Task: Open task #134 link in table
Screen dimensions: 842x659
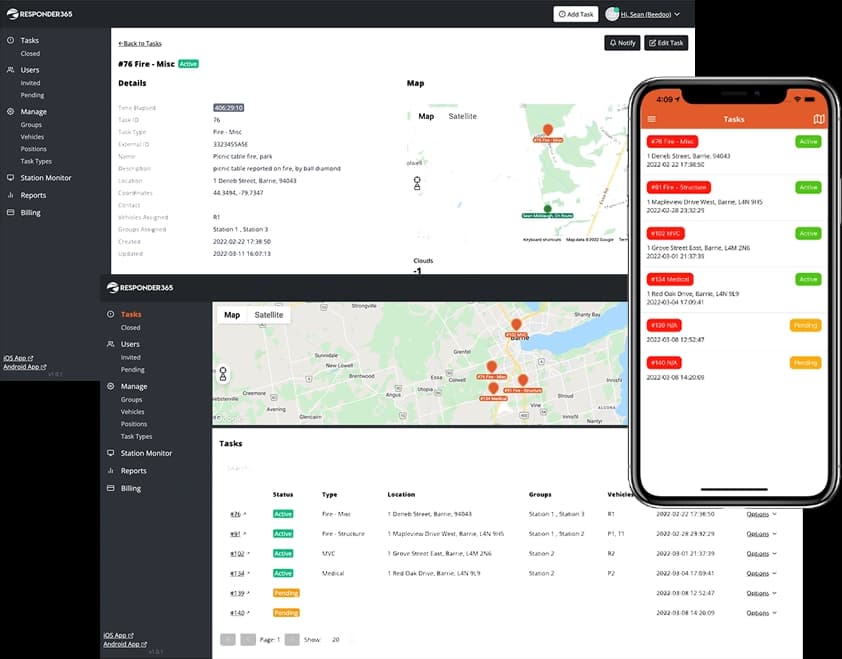Action: click(x=237, y=574)
